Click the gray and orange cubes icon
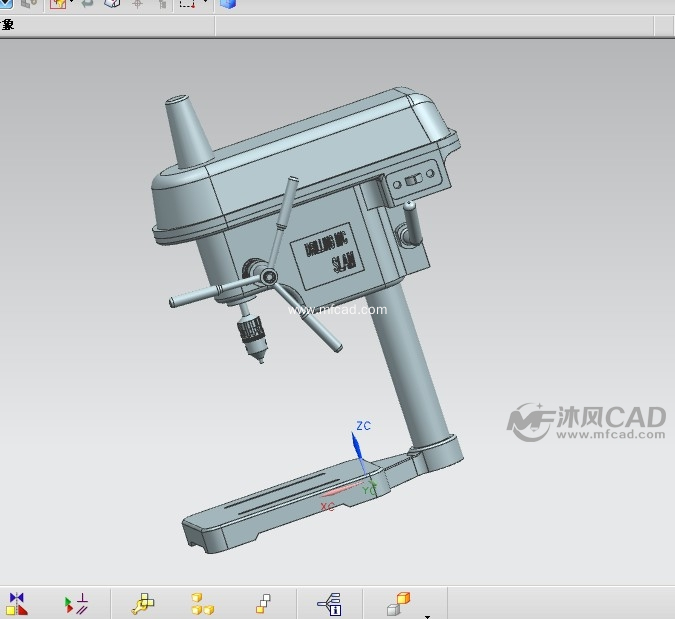675x619 pixels. click(x=398, y=603)
